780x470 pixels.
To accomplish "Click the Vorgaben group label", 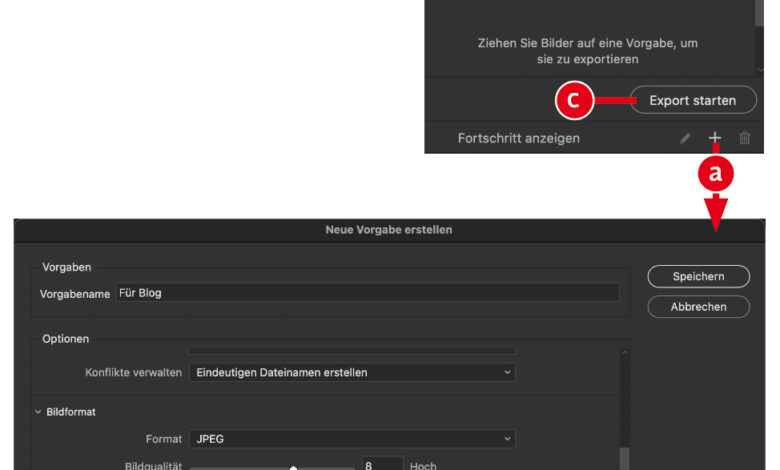I will click(x=67, y=267).
